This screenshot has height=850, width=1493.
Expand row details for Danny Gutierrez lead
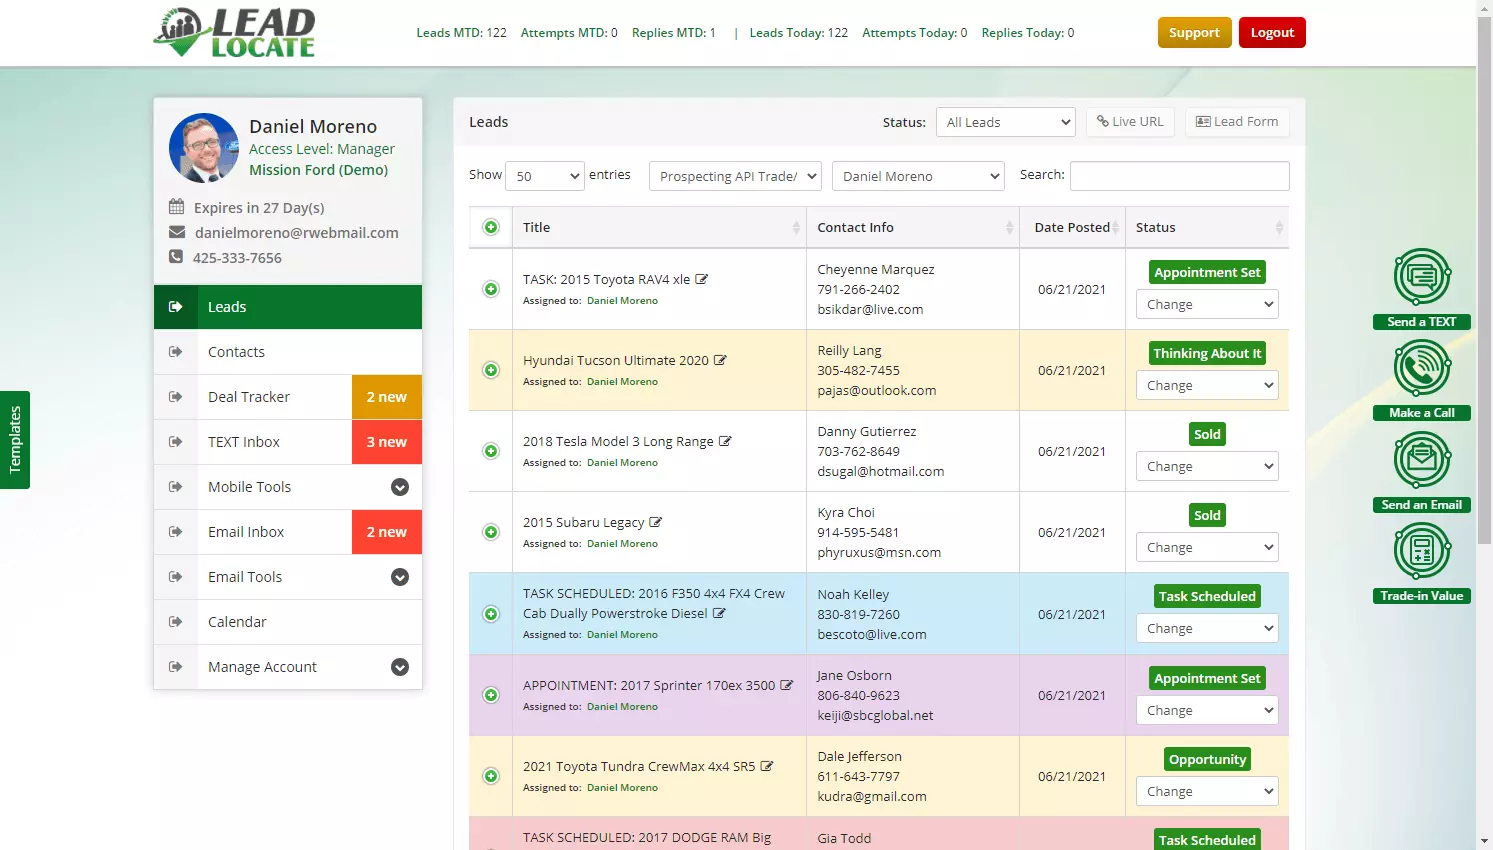pyautogui.click(x=491, y=451)
